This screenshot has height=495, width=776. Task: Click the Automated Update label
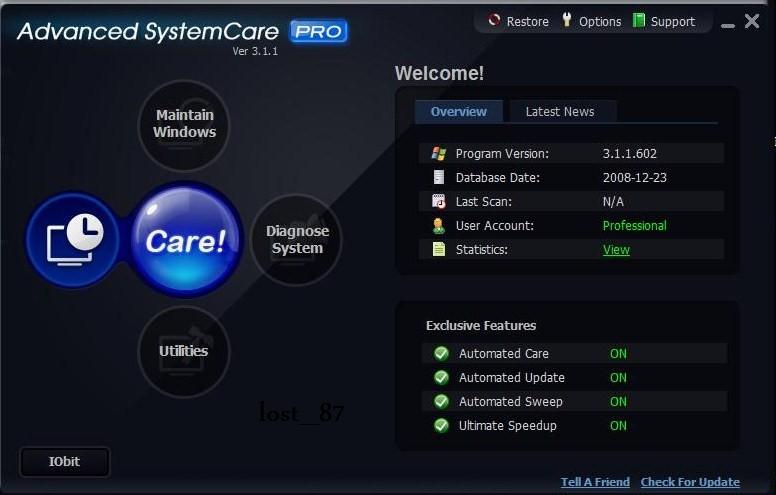coord(512,378)
